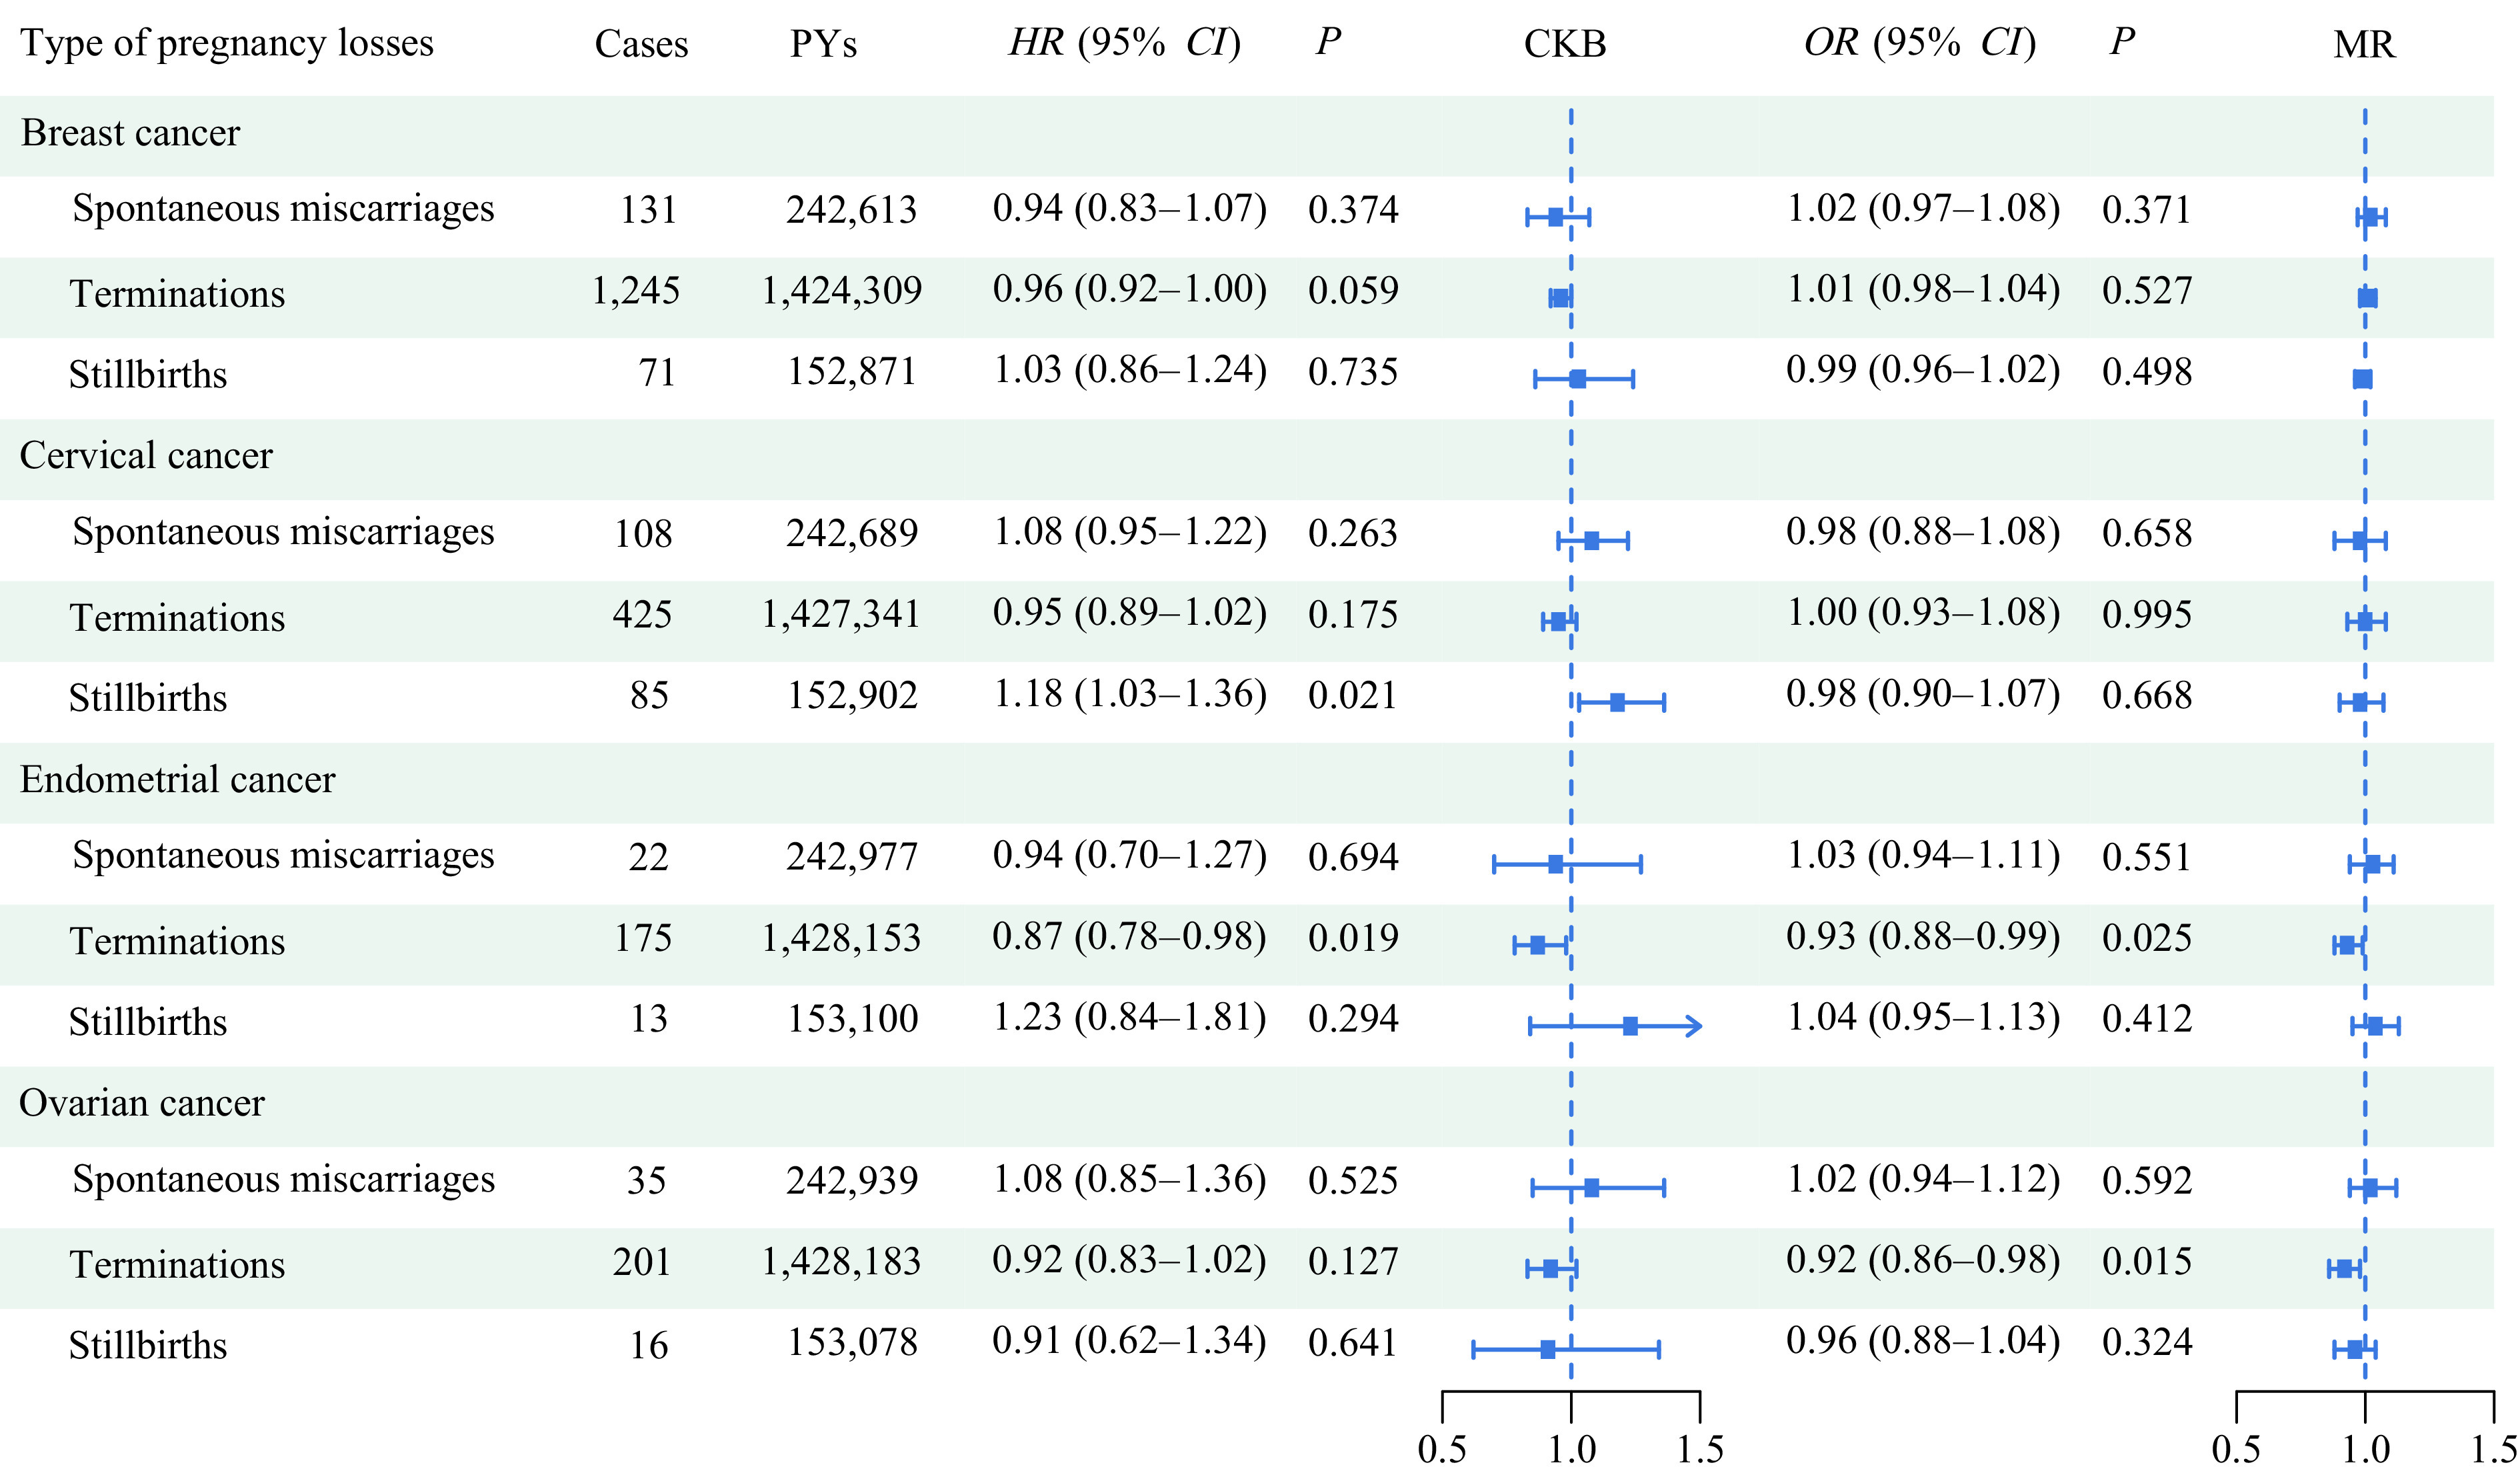
Task: Click MR P value 0.371
Action: pos(2147,210)
